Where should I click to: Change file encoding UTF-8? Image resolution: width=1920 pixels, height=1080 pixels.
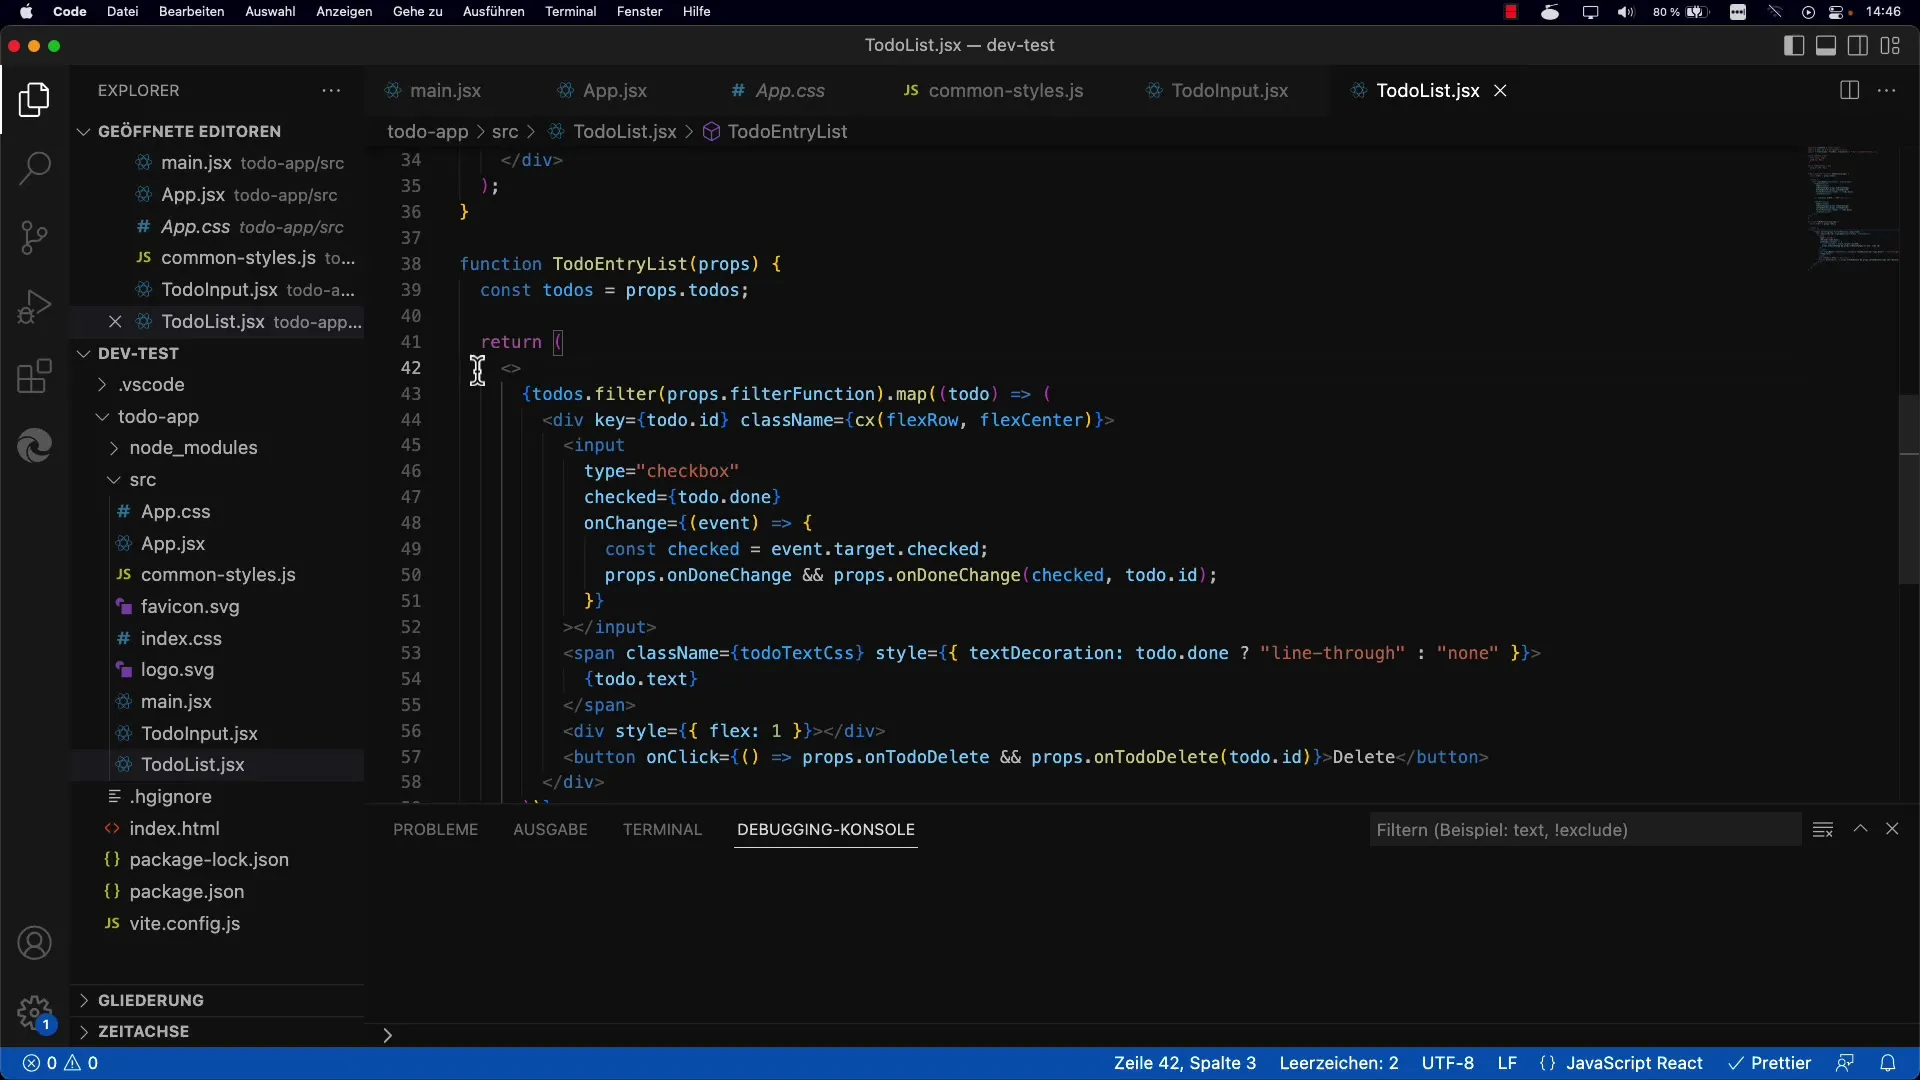tap(1448, 1063)
